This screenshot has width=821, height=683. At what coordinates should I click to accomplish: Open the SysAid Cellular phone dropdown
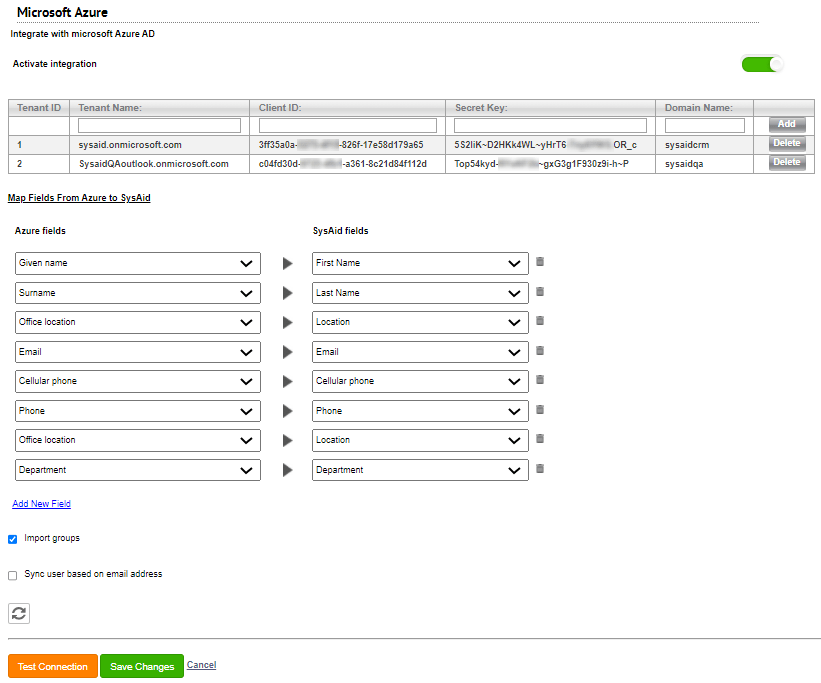(x=420, y=381)
